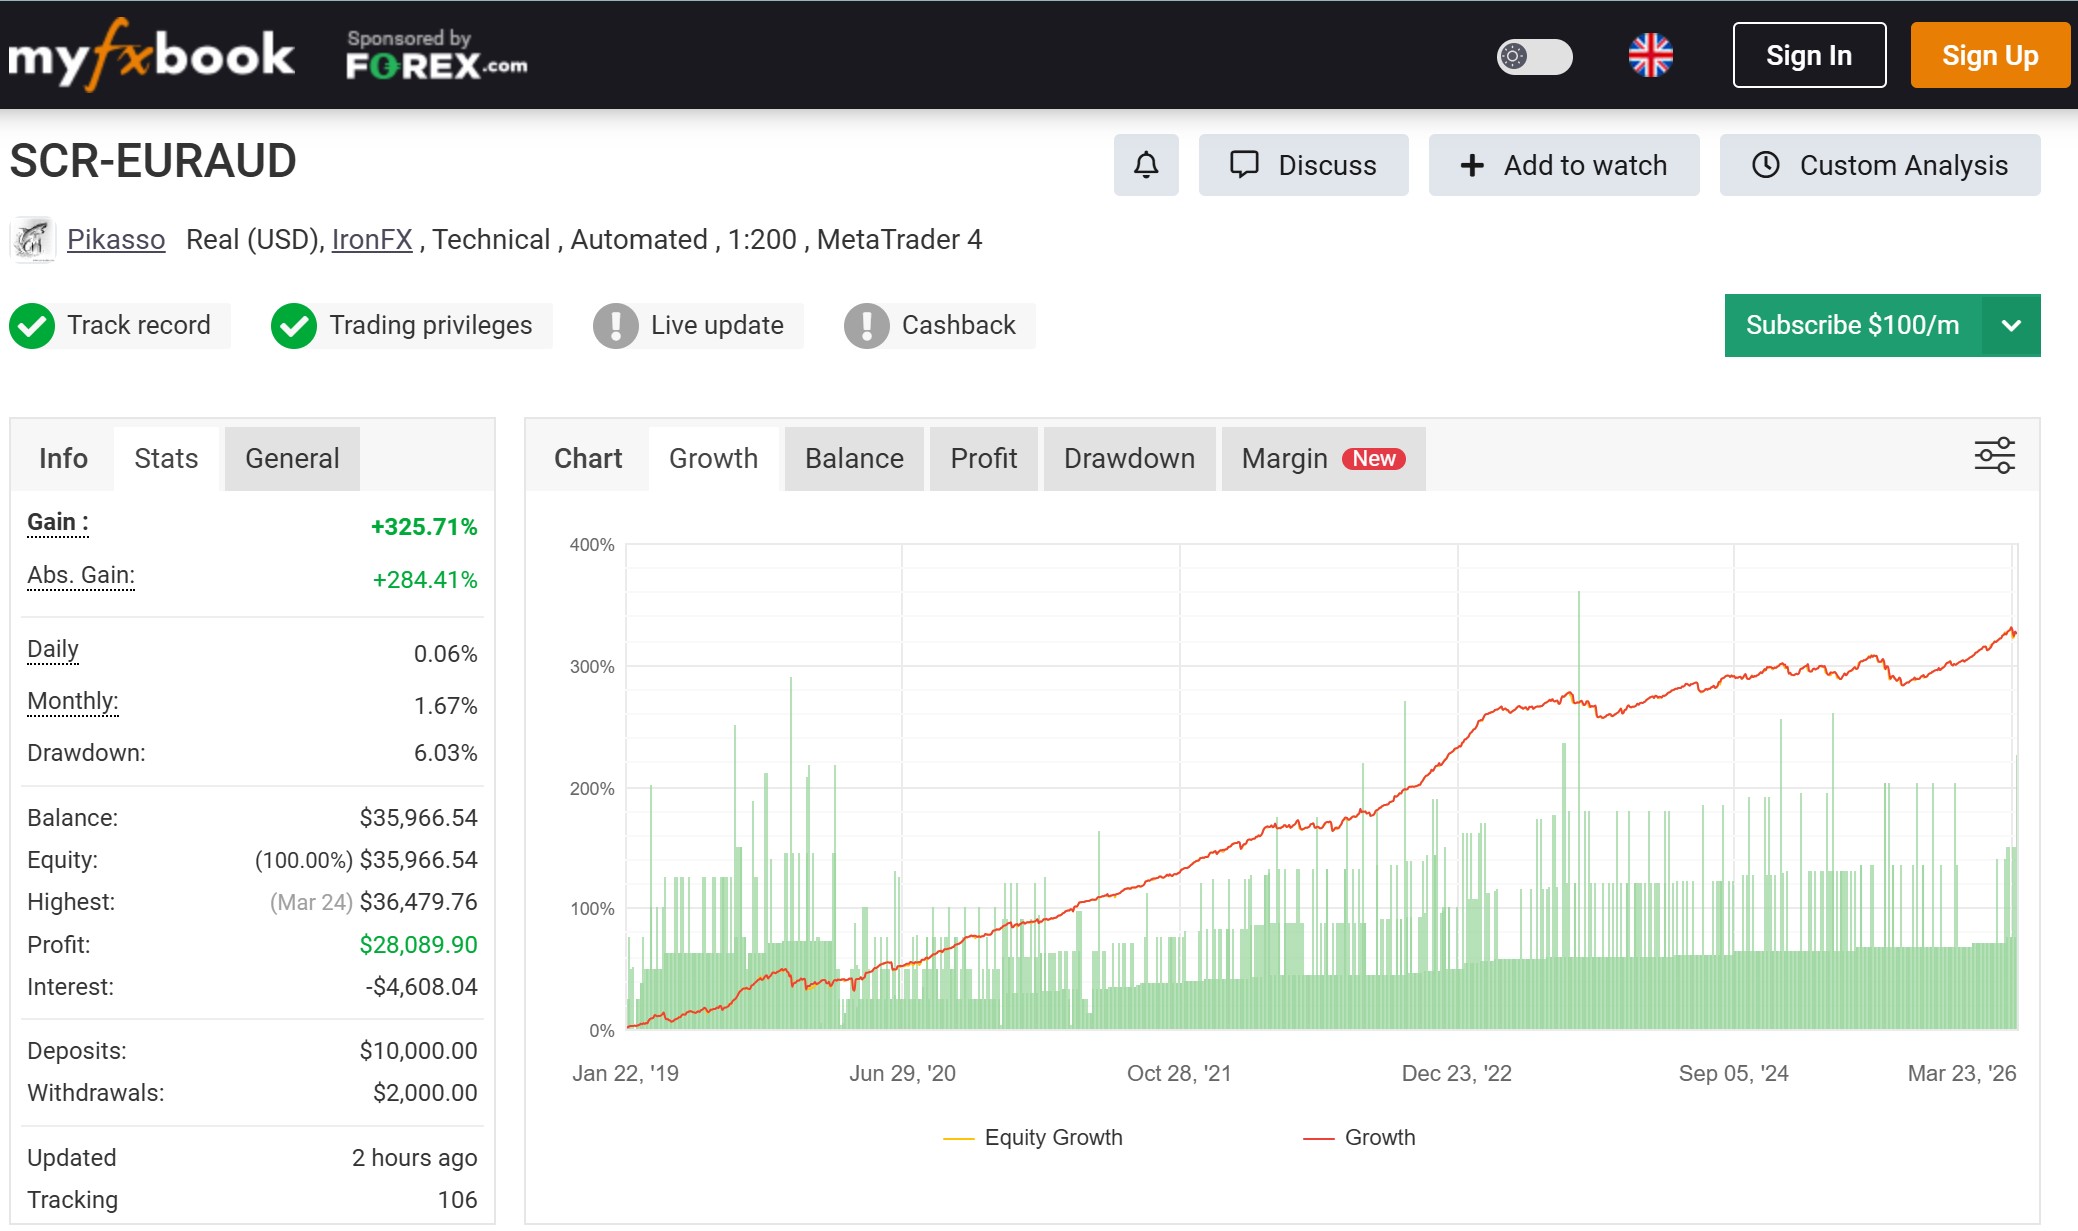The height and width of the screenshot is (1231, 2078).
Task: Open the Pikasso trader profile link
Action: pos(116,239)
